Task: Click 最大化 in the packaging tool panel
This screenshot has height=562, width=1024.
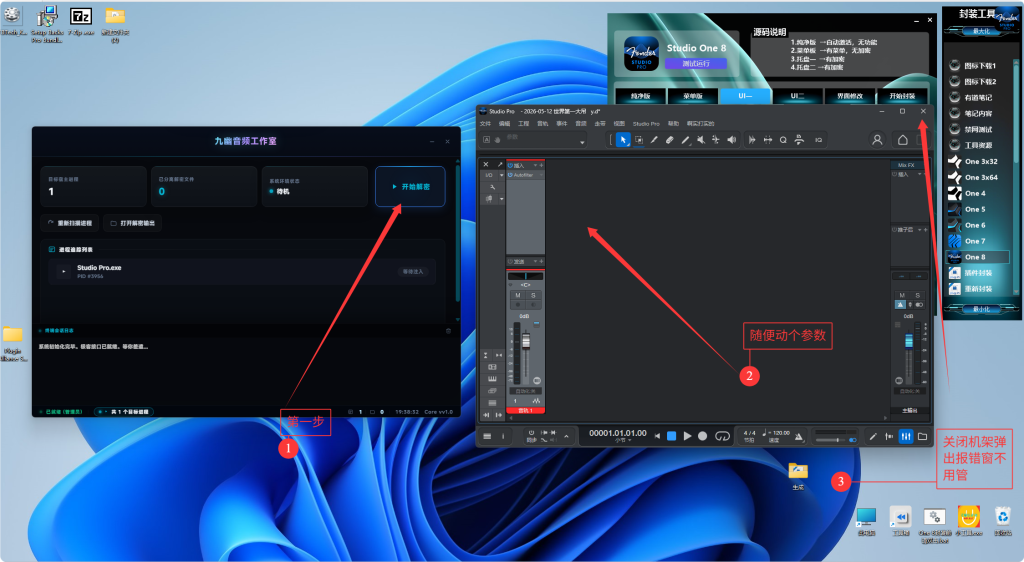Action: pos(982,31)
